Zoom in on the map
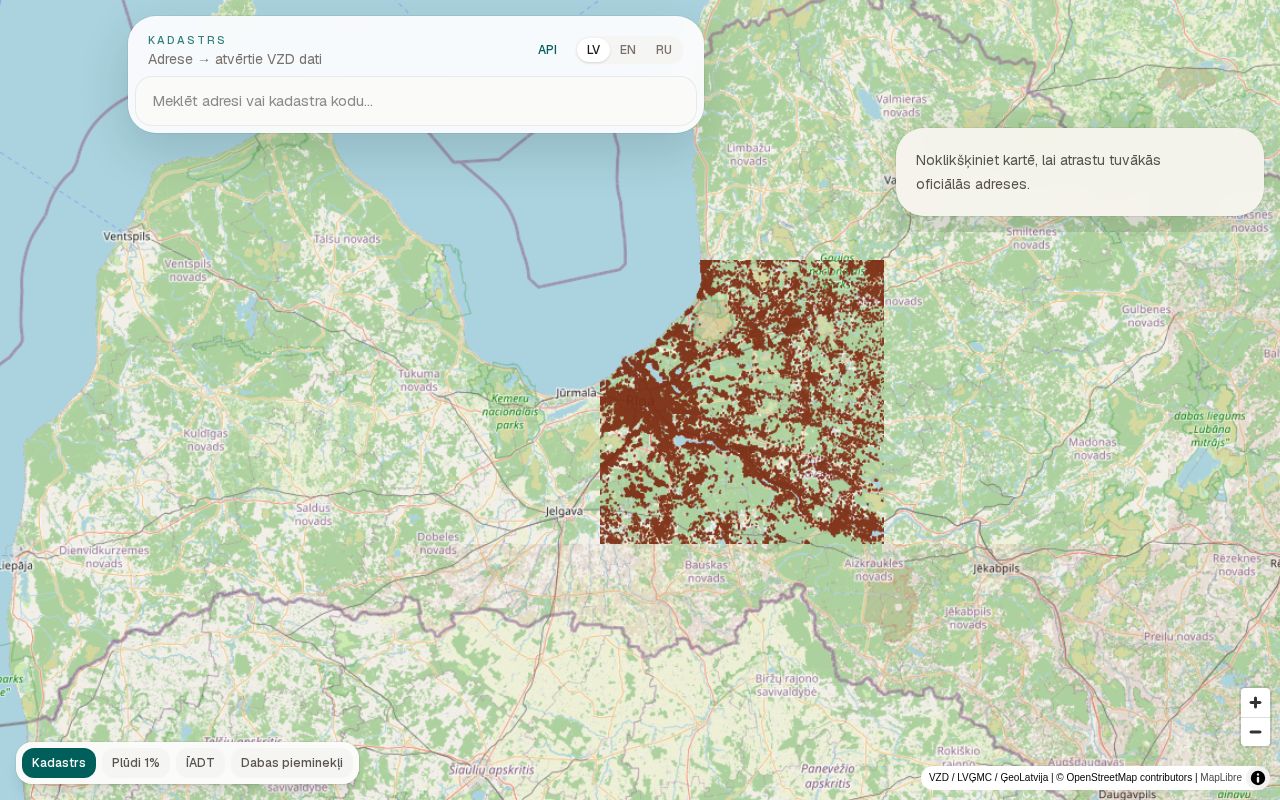The height and width of the screenshot is (800, 1280). pos(1255,702)
